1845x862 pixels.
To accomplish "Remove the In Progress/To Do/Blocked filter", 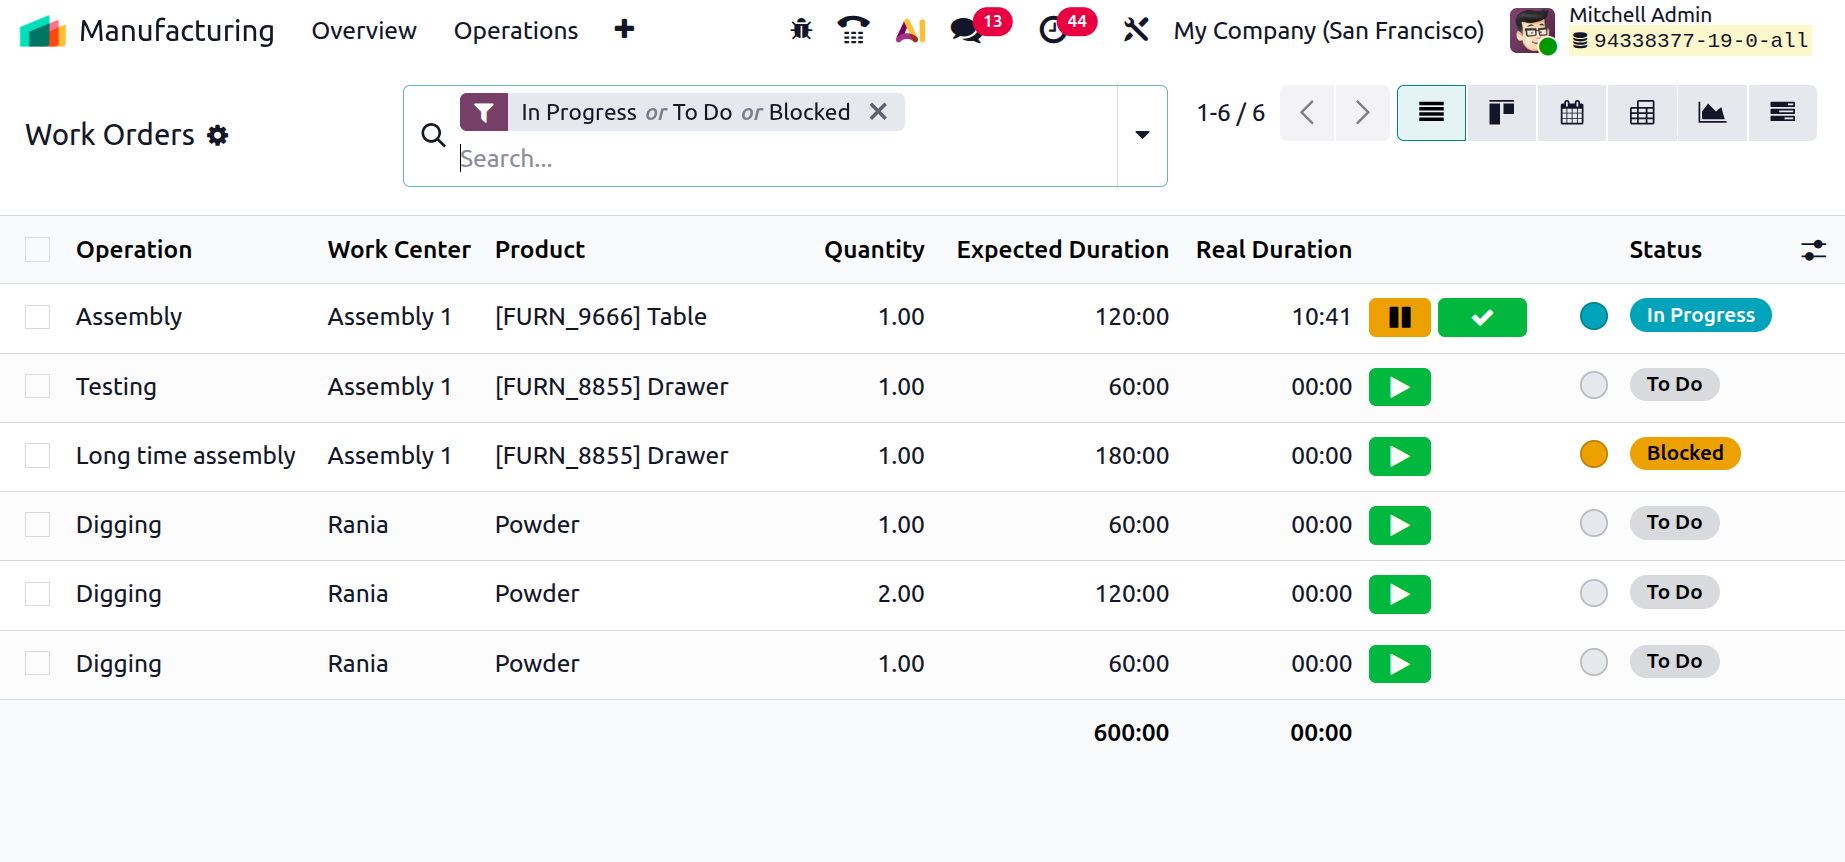I will coord(878,112).
